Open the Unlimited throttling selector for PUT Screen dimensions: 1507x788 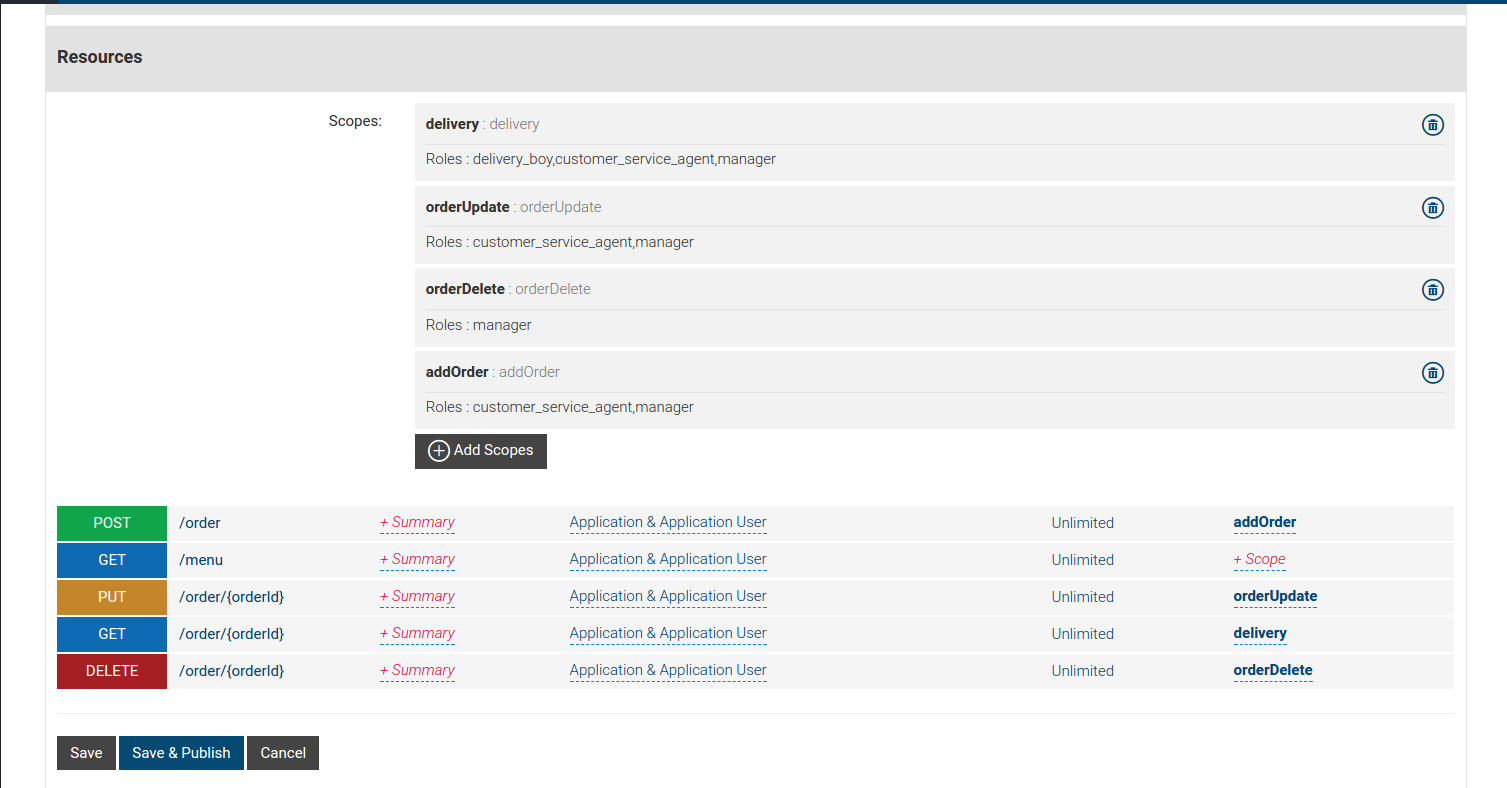1082,596
